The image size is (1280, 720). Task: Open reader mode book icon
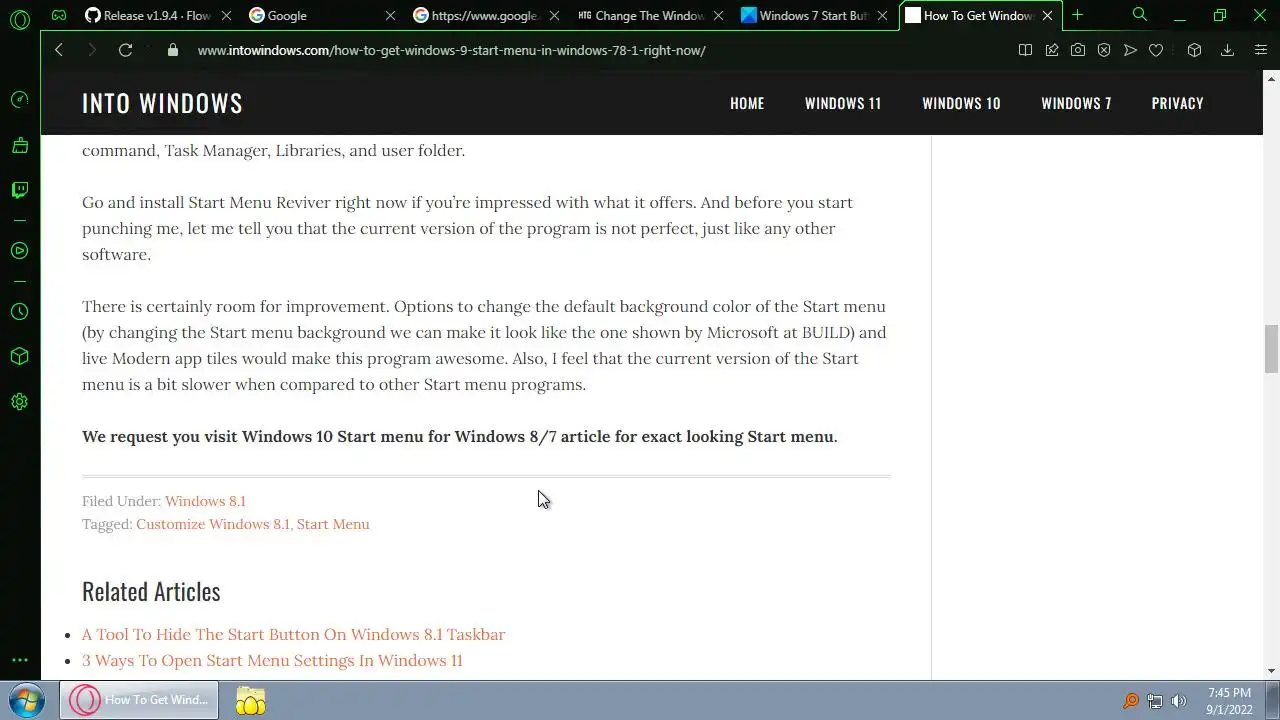(1025, 50)
